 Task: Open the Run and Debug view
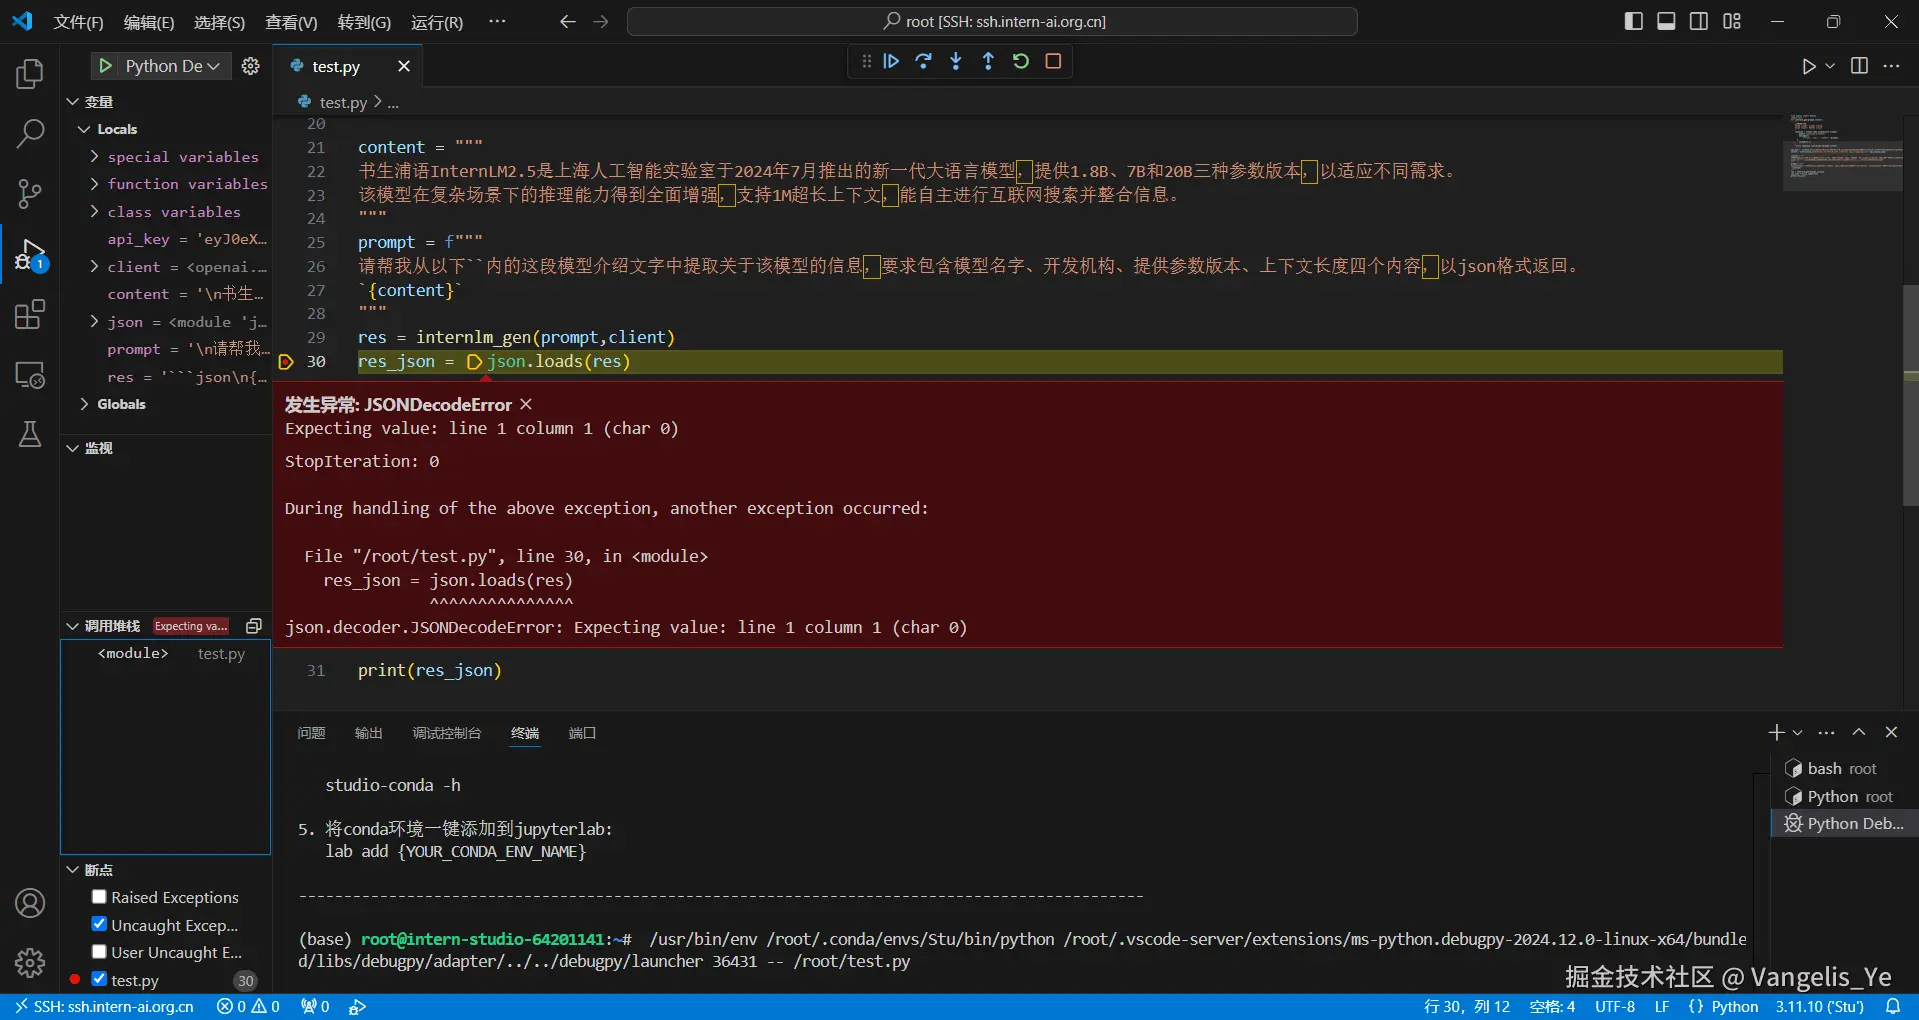[x=30, y=256]
